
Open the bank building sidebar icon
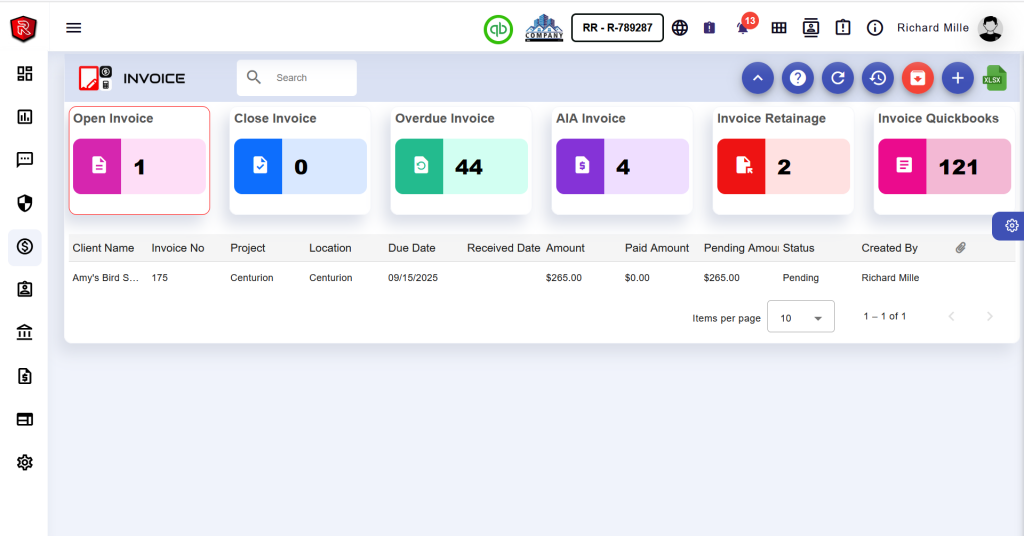click(x=25, y=333)
